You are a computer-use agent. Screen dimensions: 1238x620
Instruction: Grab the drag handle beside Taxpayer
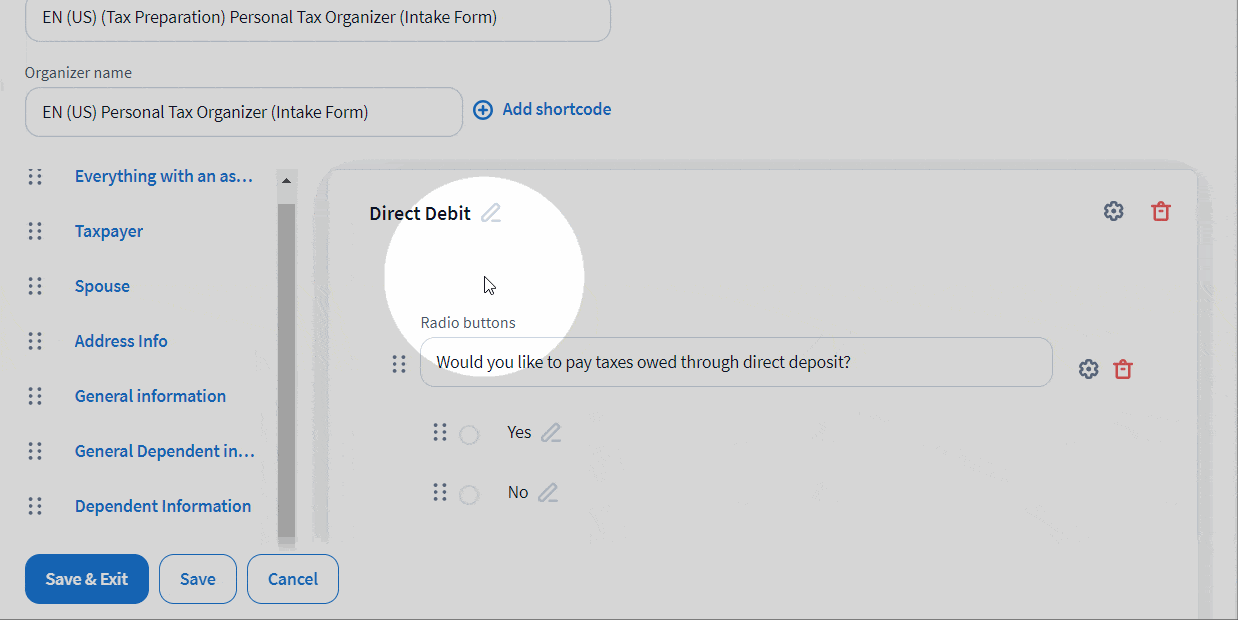pos(35,231)
